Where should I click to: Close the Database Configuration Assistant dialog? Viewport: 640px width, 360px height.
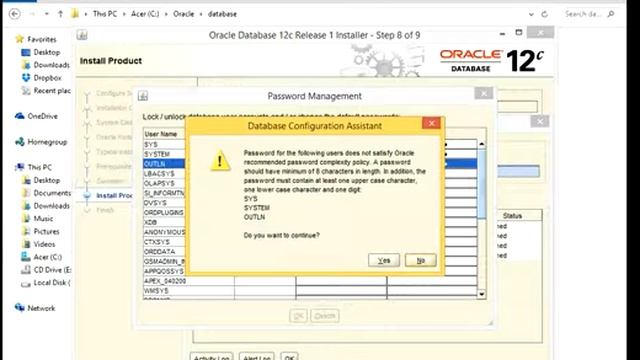(431, 123)
